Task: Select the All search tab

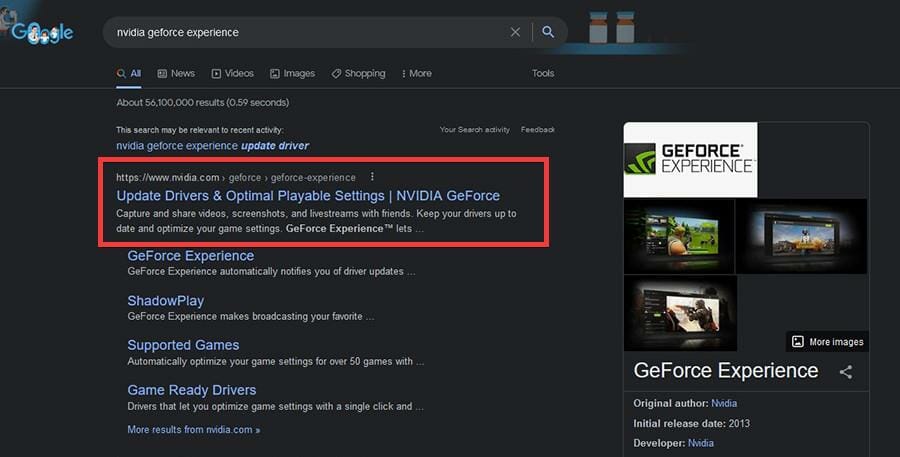Action: tap(129, 73)
